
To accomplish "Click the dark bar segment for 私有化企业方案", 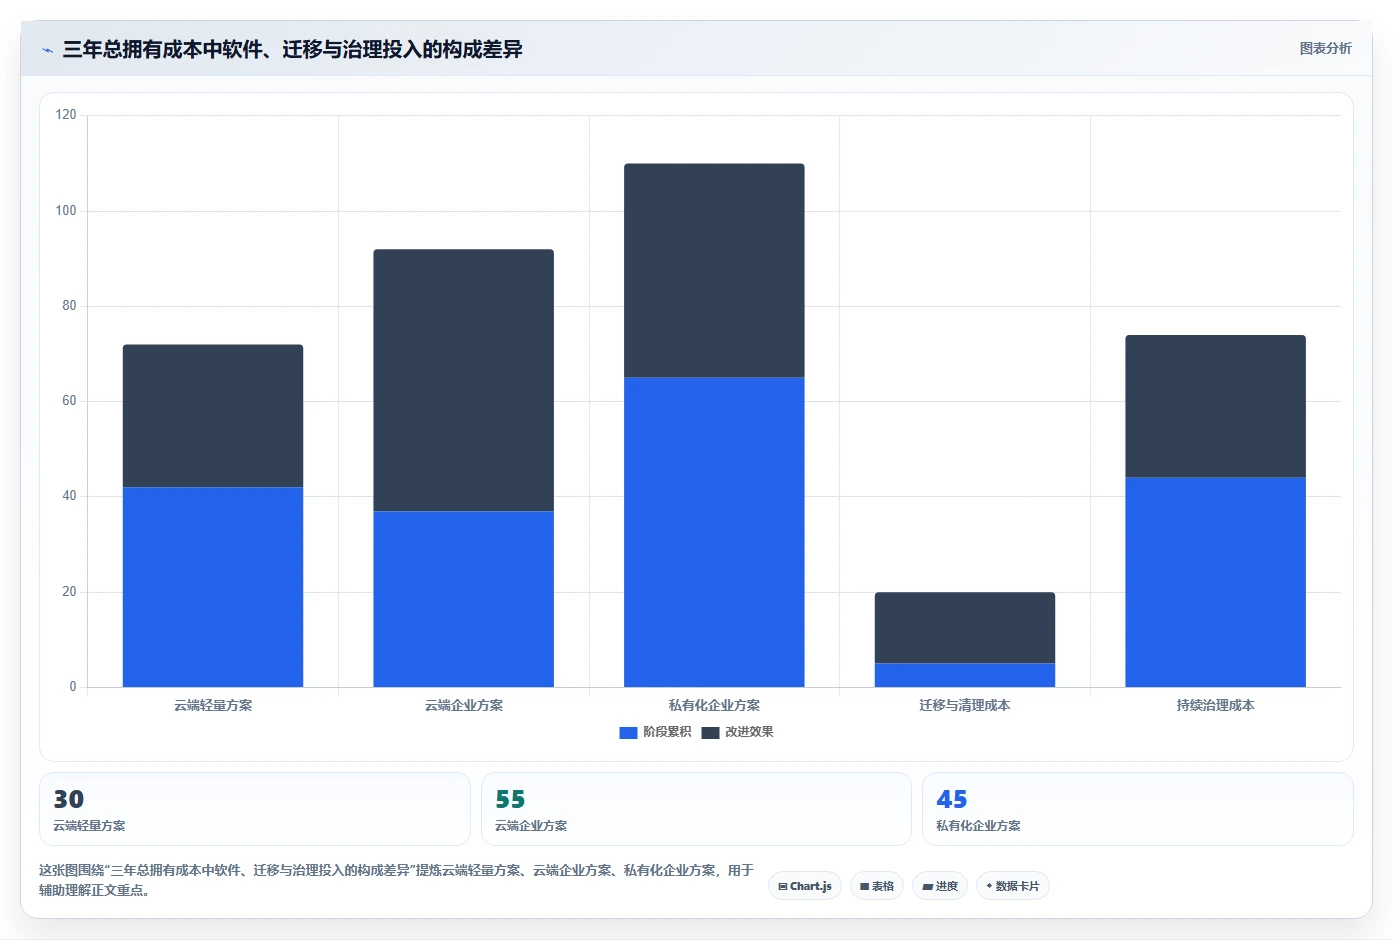I will pos(714,270).
